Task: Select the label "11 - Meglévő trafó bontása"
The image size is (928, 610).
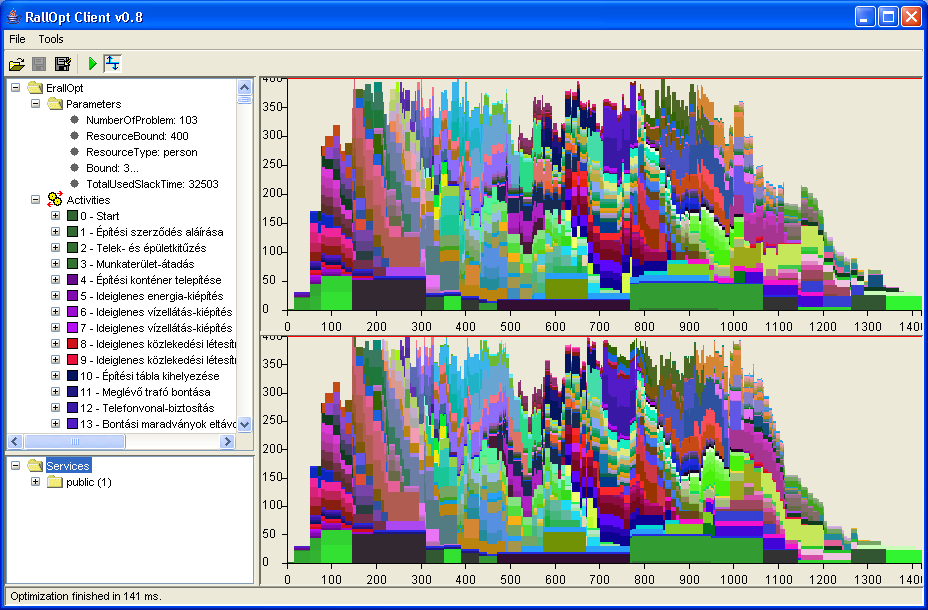Action: pos(146,392)
